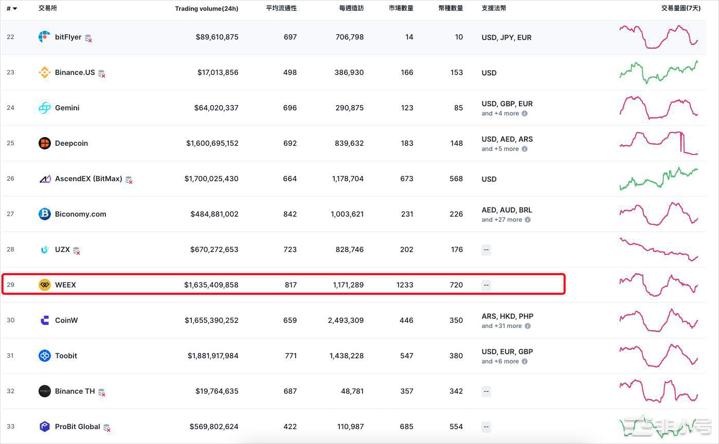719x444 pixels.
Task: Click the Binance TH exchange logo
Action: (44, 391)
